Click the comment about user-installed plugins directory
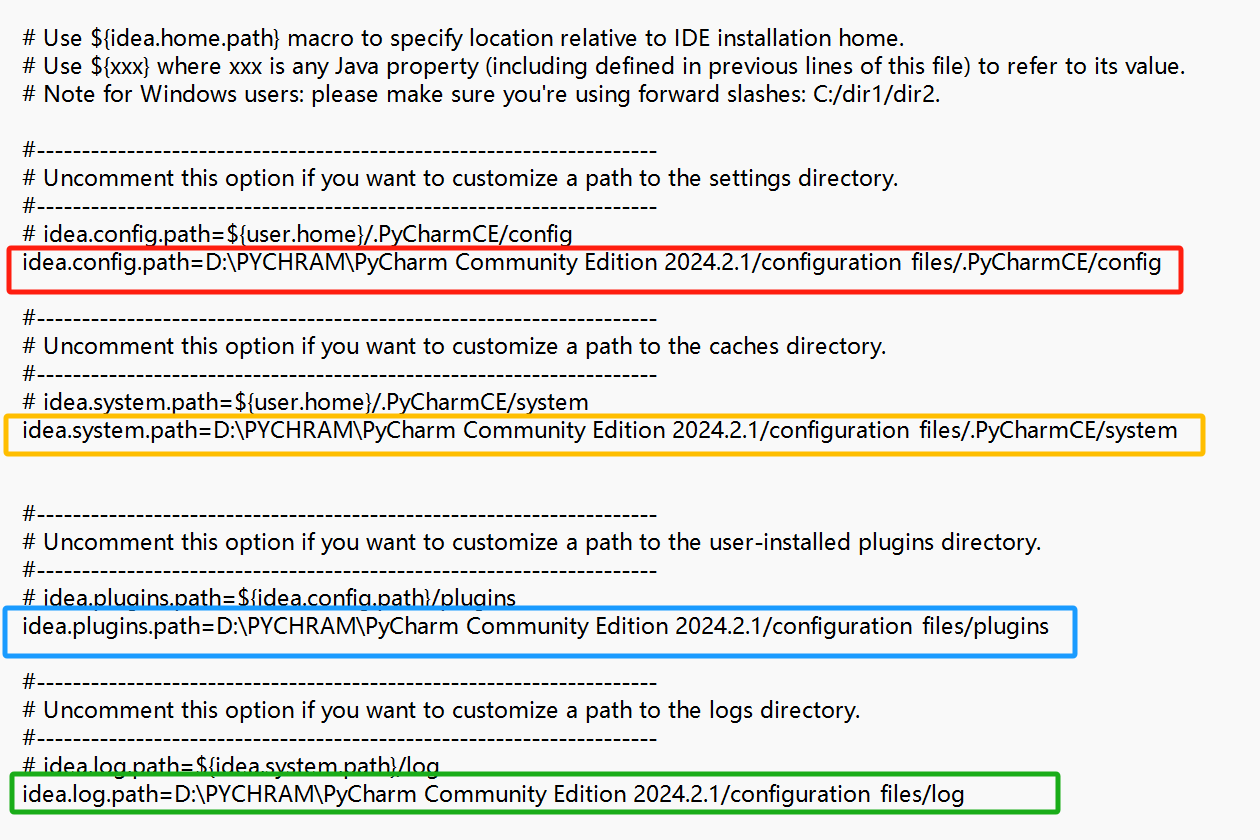The image size is (1260, 840). pos(532,543)
